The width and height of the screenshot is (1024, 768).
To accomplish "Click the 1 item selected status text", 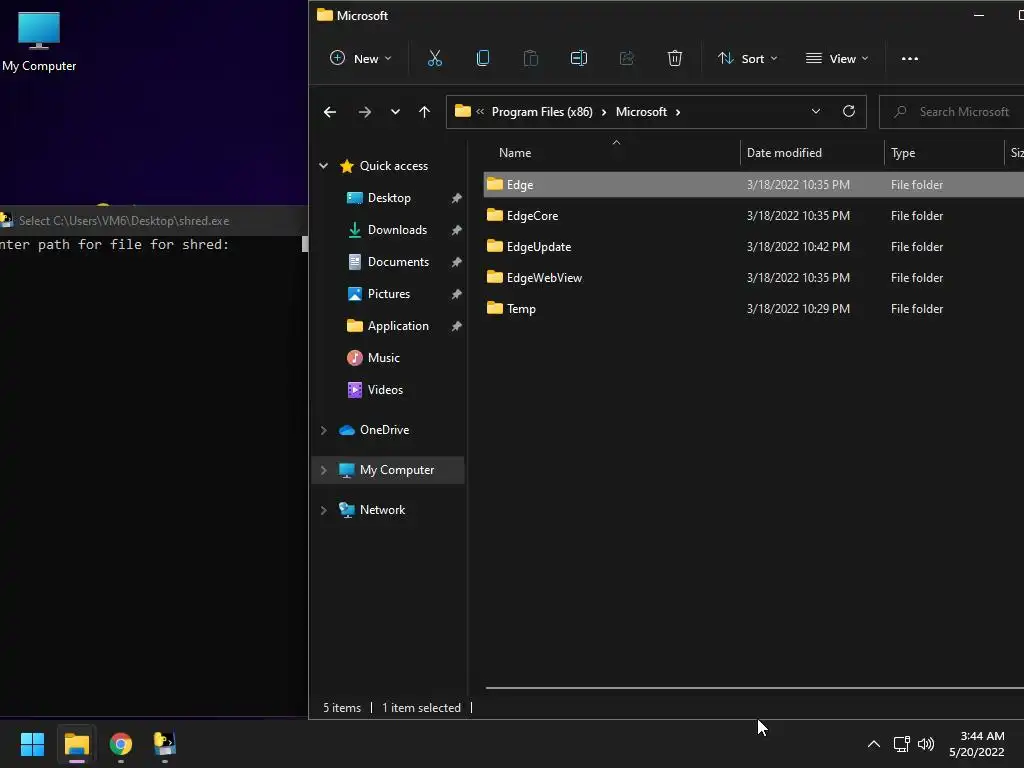I will (421, 708).
